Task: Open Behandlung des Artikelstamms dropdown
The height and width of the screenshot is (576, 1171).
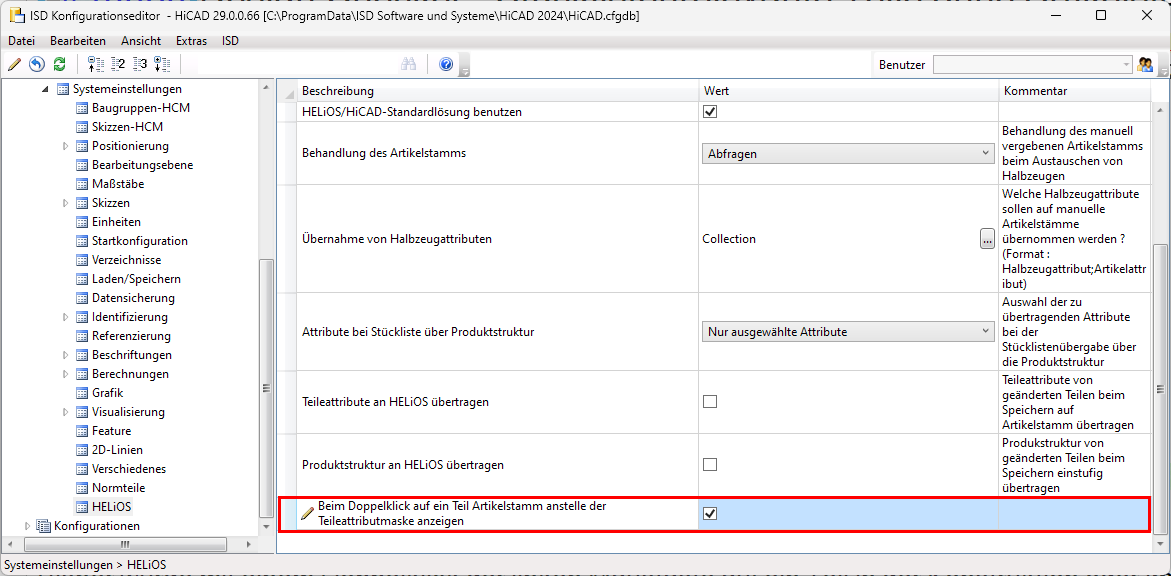Action: pyautogui.click(x=846, y=154)
